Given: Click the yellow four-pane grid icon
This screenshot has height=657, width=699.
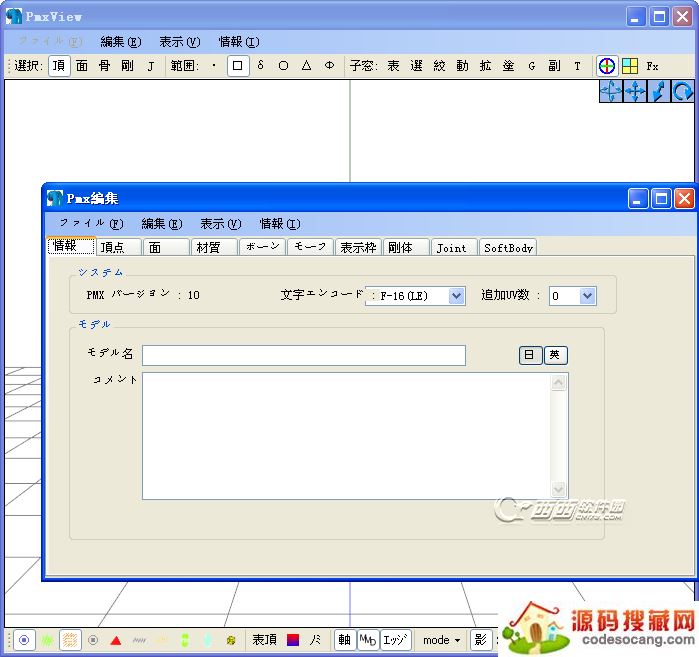Looking at the screenshot, I should tap(630, 66).
